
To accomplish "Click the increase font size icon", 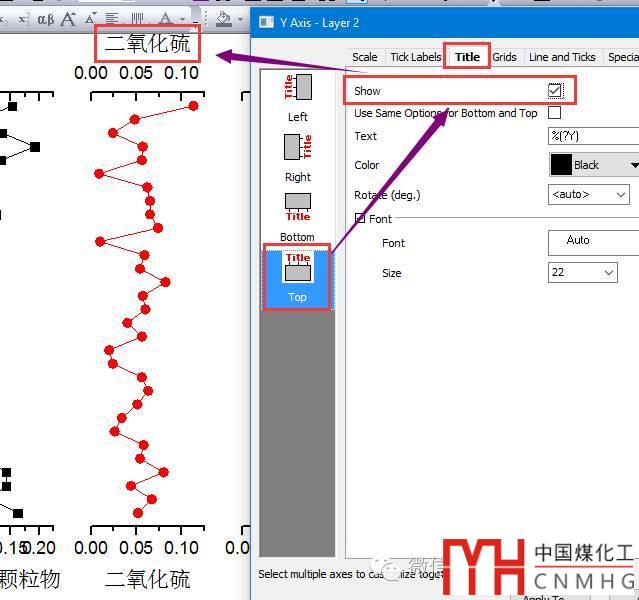I will click(69, 19).
